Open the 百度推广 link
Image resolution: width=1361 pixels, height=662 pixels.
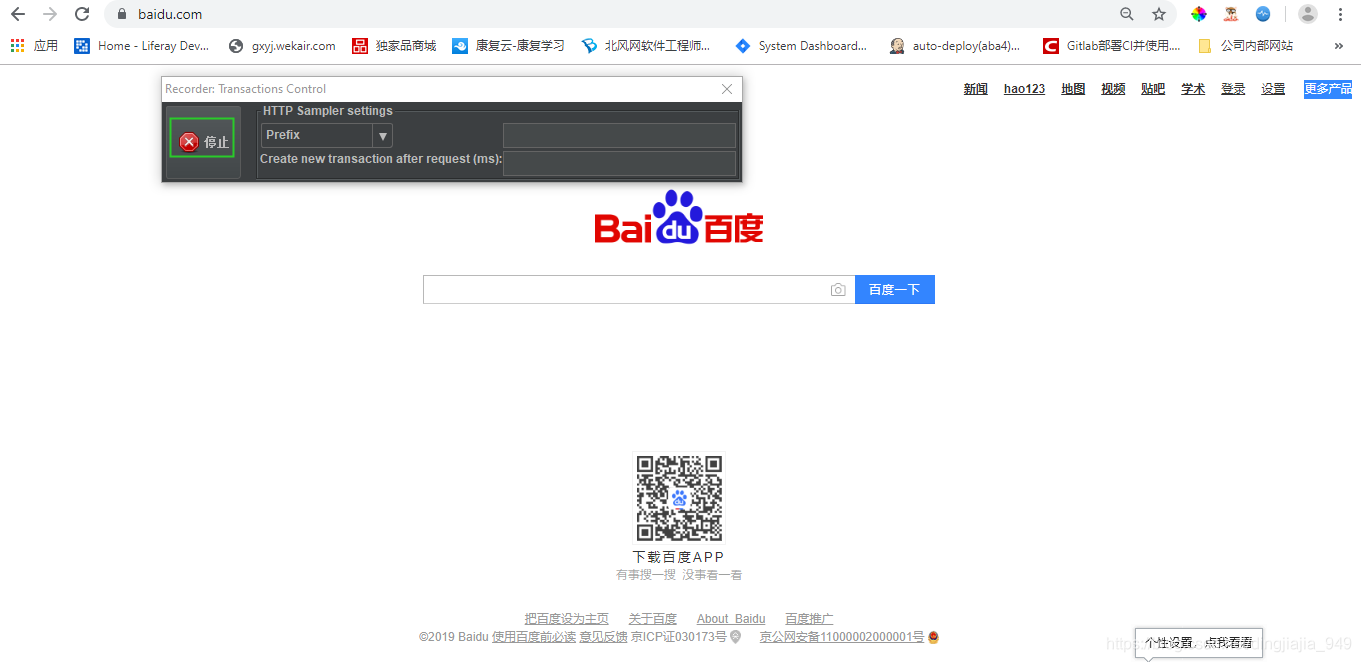coord(809,619)
